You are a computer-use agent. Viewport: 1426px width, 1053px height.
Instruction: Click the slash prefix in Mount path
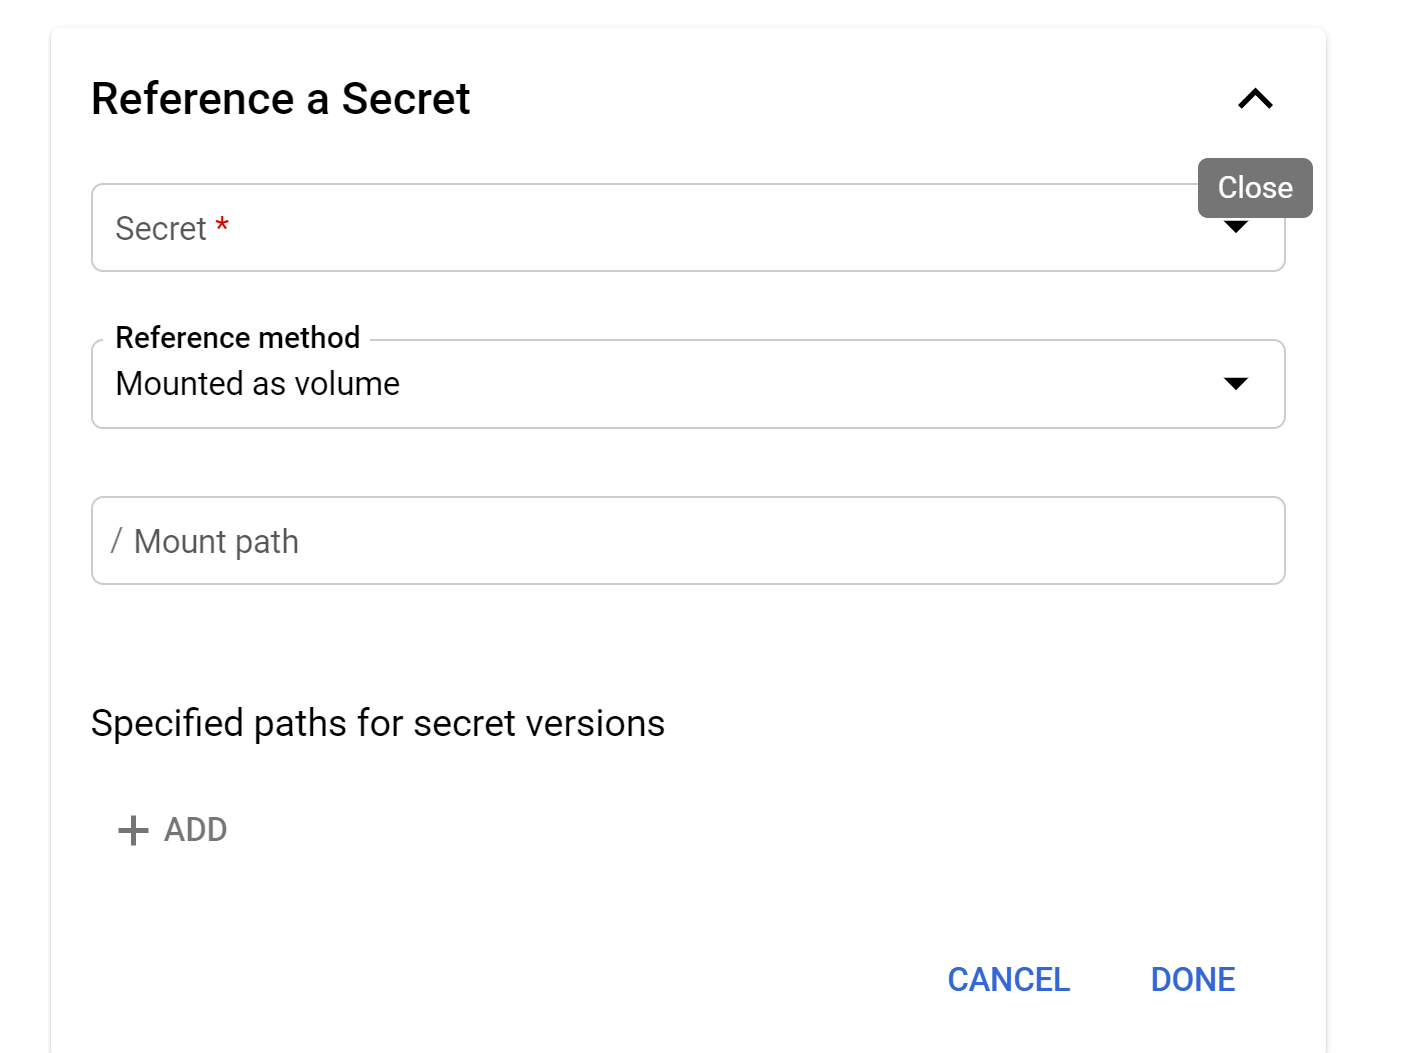tap(117, 541)
